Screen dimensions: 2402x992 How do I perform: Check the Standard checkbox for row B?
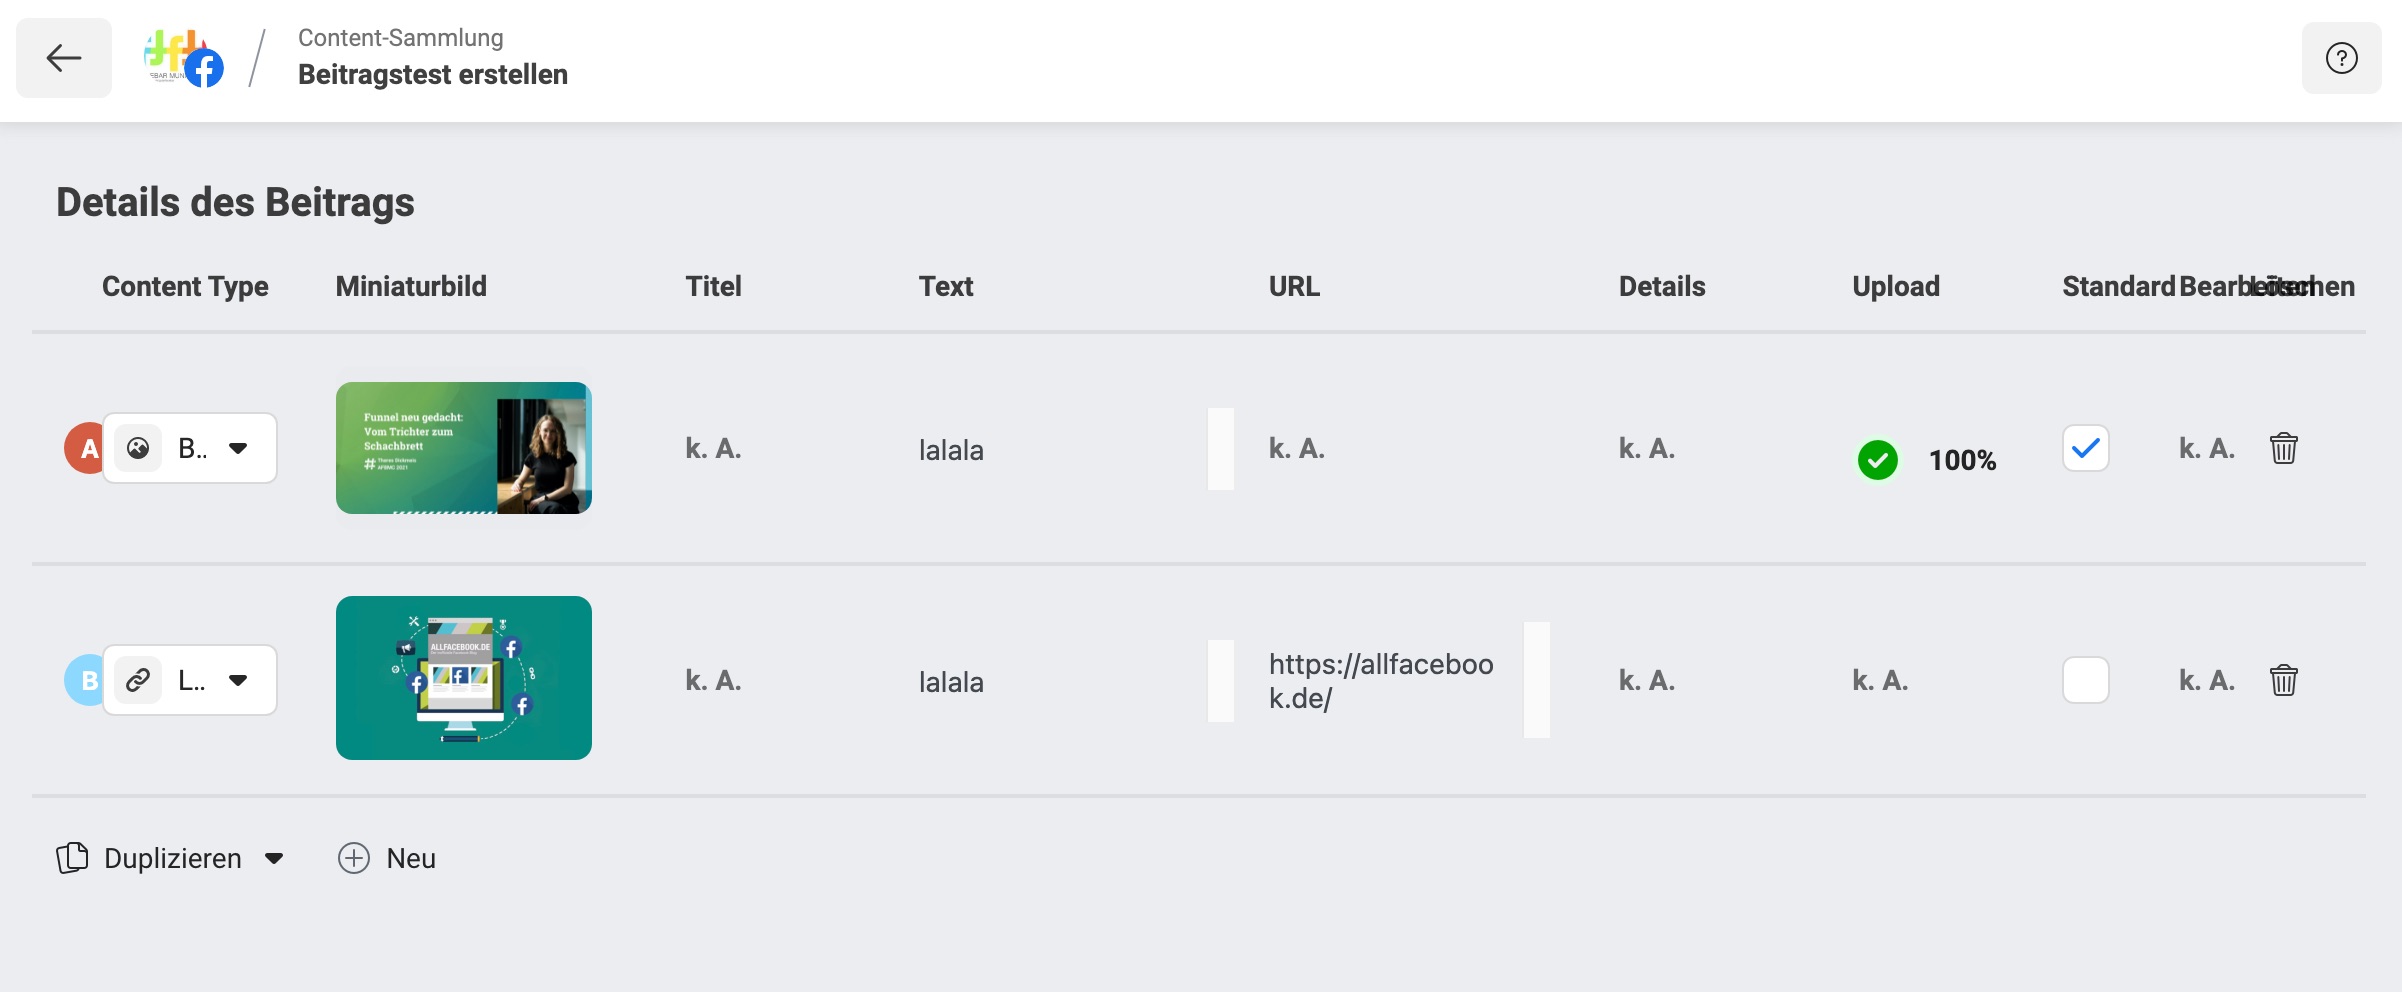pyautogui.click(x=2086, y=680)
